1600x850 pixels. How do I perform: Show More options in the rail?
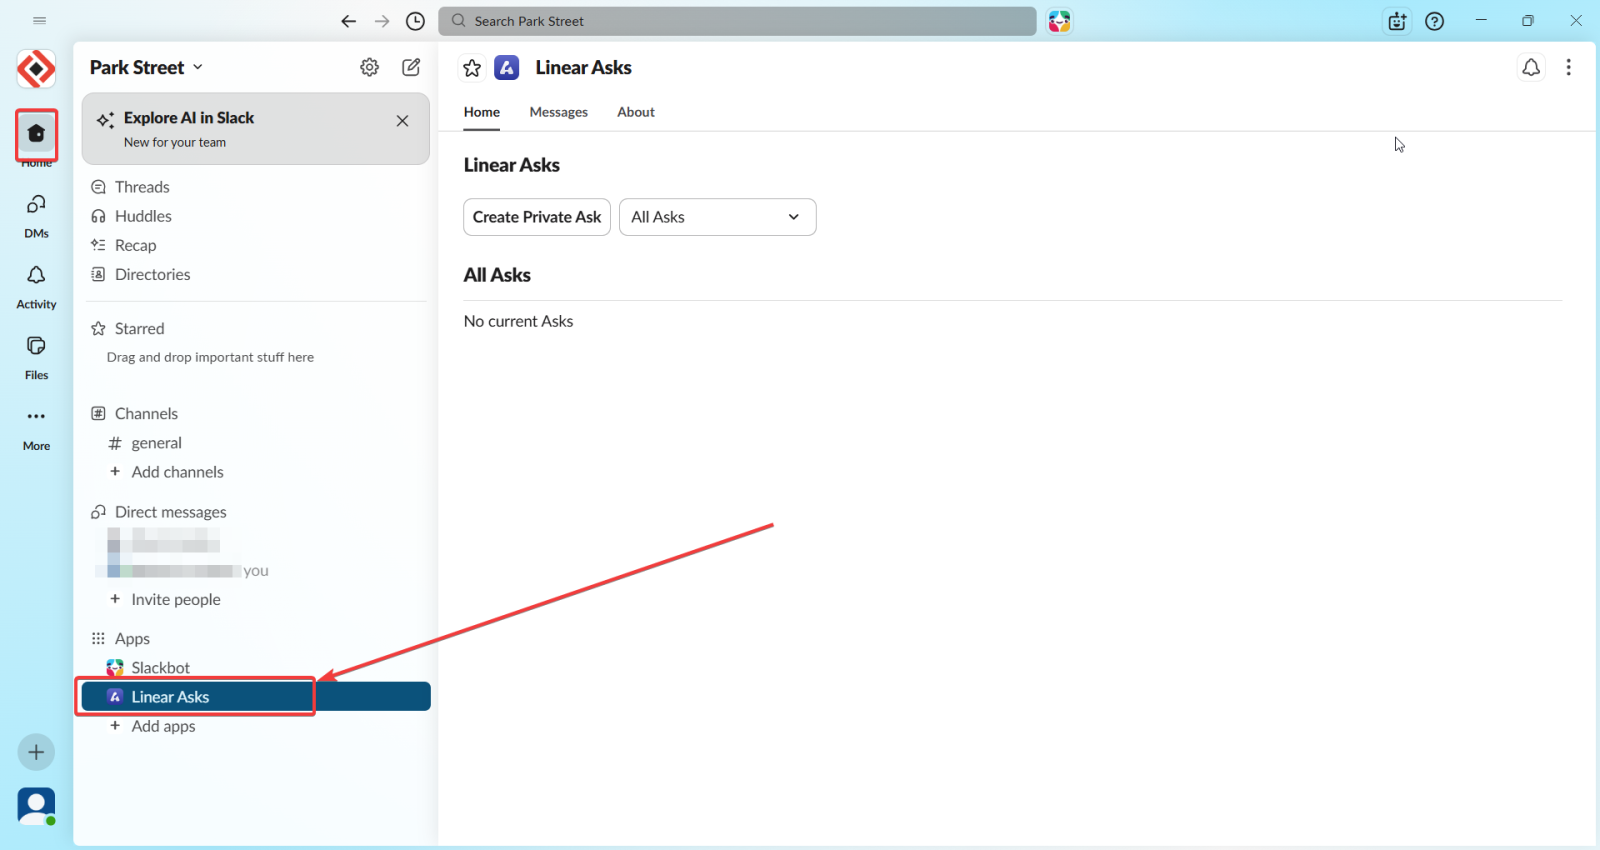click(x=36, y=428)
